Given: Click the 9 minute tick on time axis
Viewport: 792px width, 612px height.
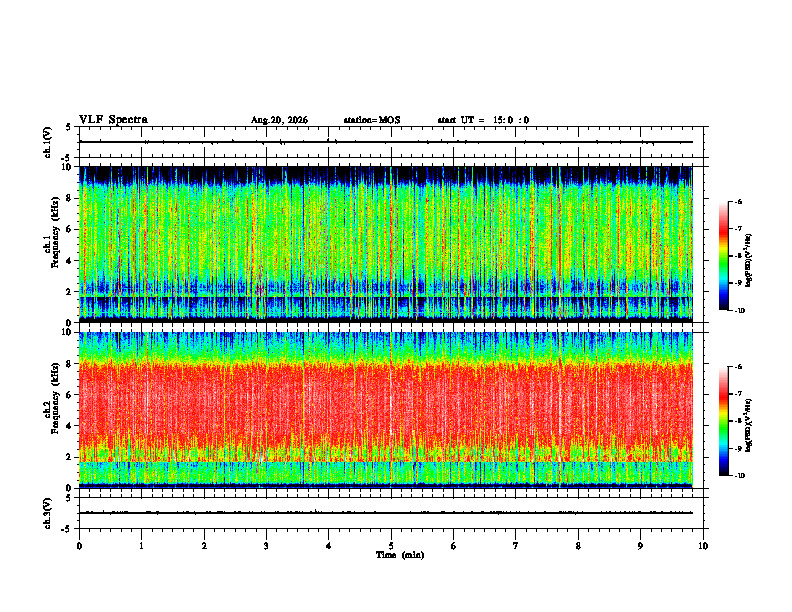Looking at the screenshot, I should click(640, 546).
